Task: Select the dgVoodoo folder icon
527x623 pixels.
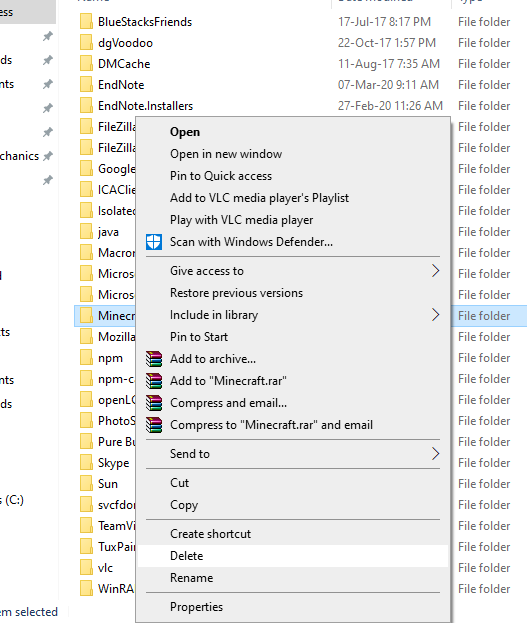Action: pyautogui.click(x=86, y=43)
